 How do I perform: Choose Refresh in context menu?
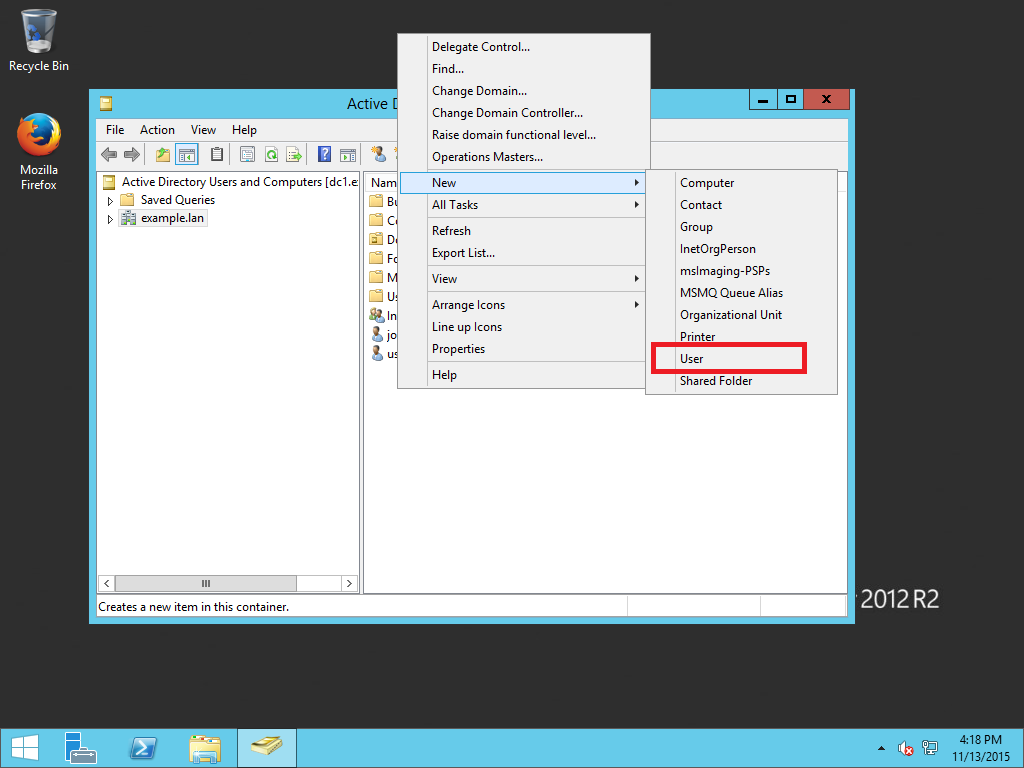(x=522, y=231)
